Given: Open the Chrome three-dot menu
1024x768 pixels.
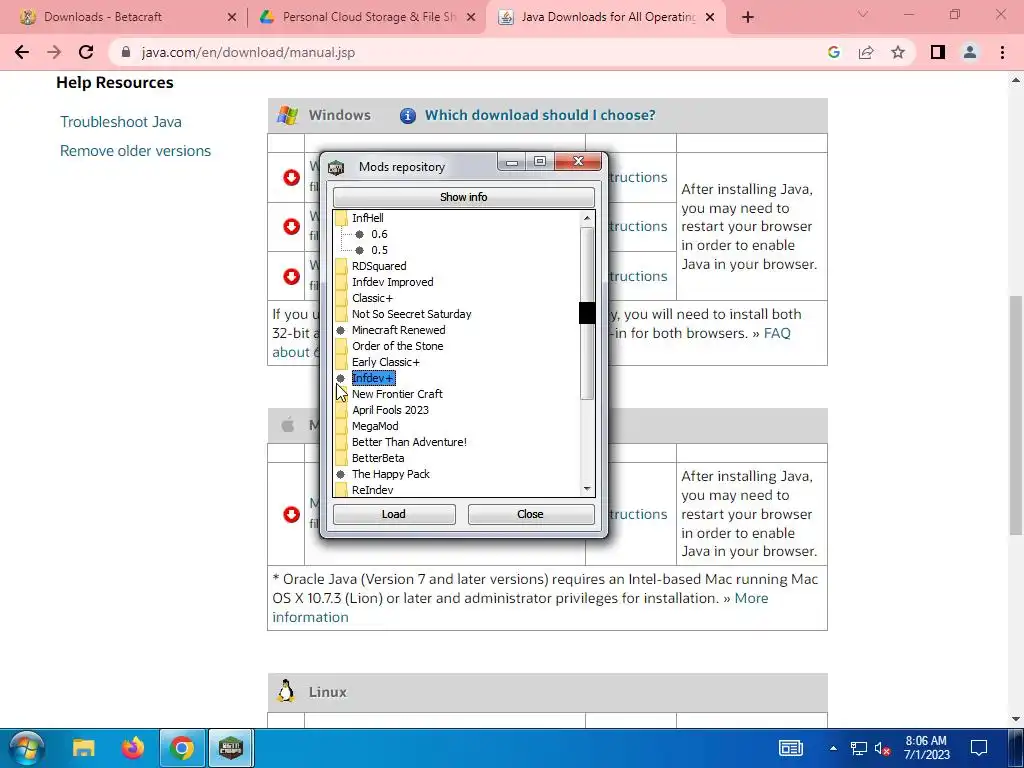Looking at the screenshot, I should point(1002,52).
